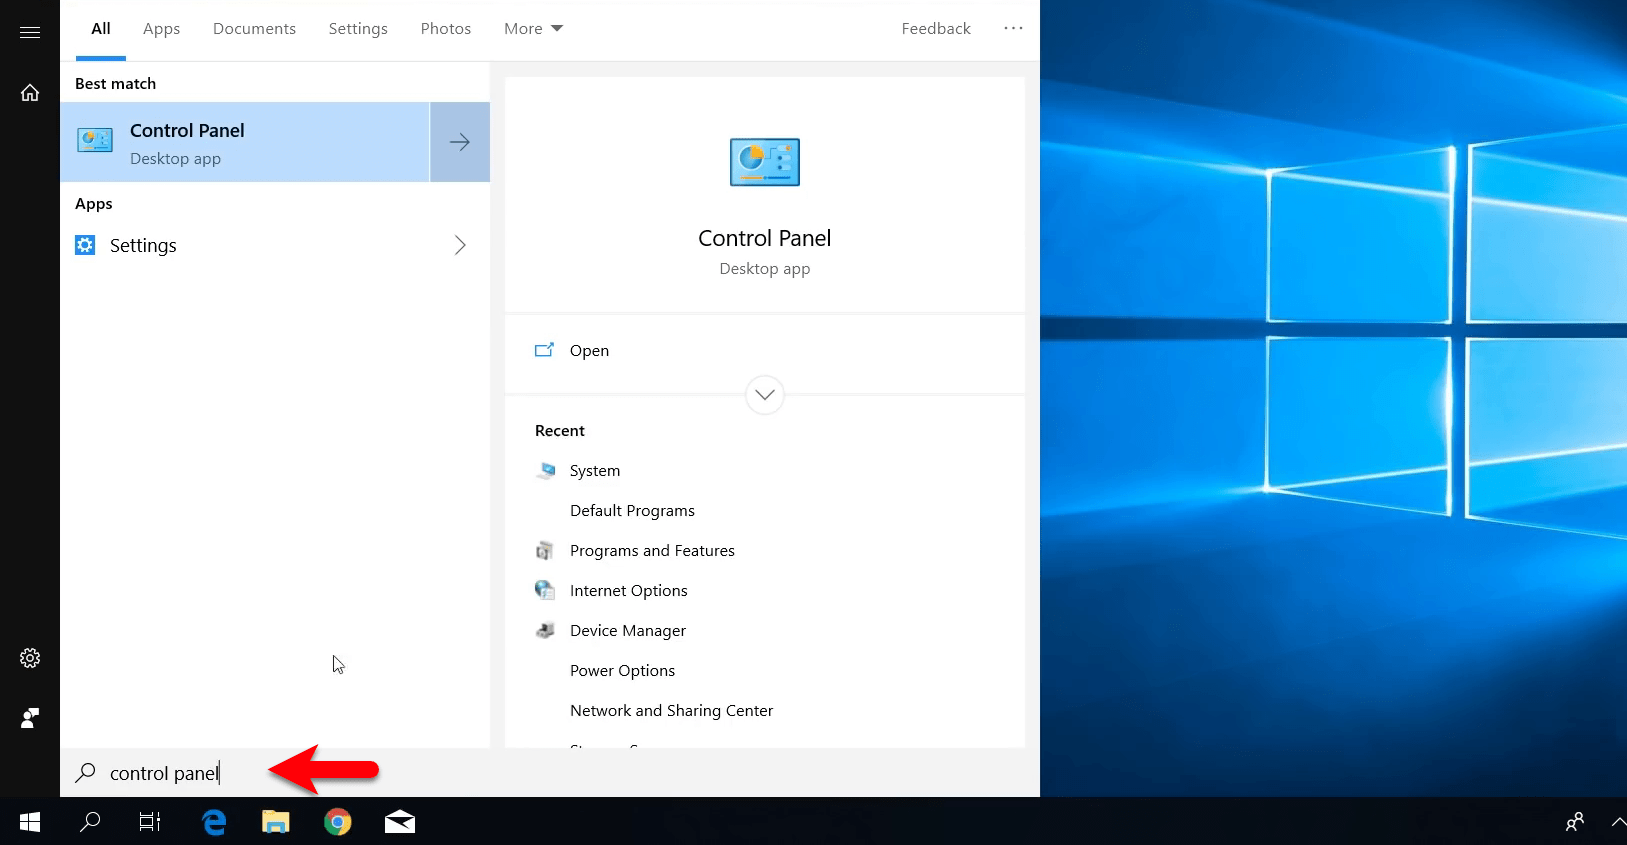Click the taskbar Search icon

(x=90, y=822)
